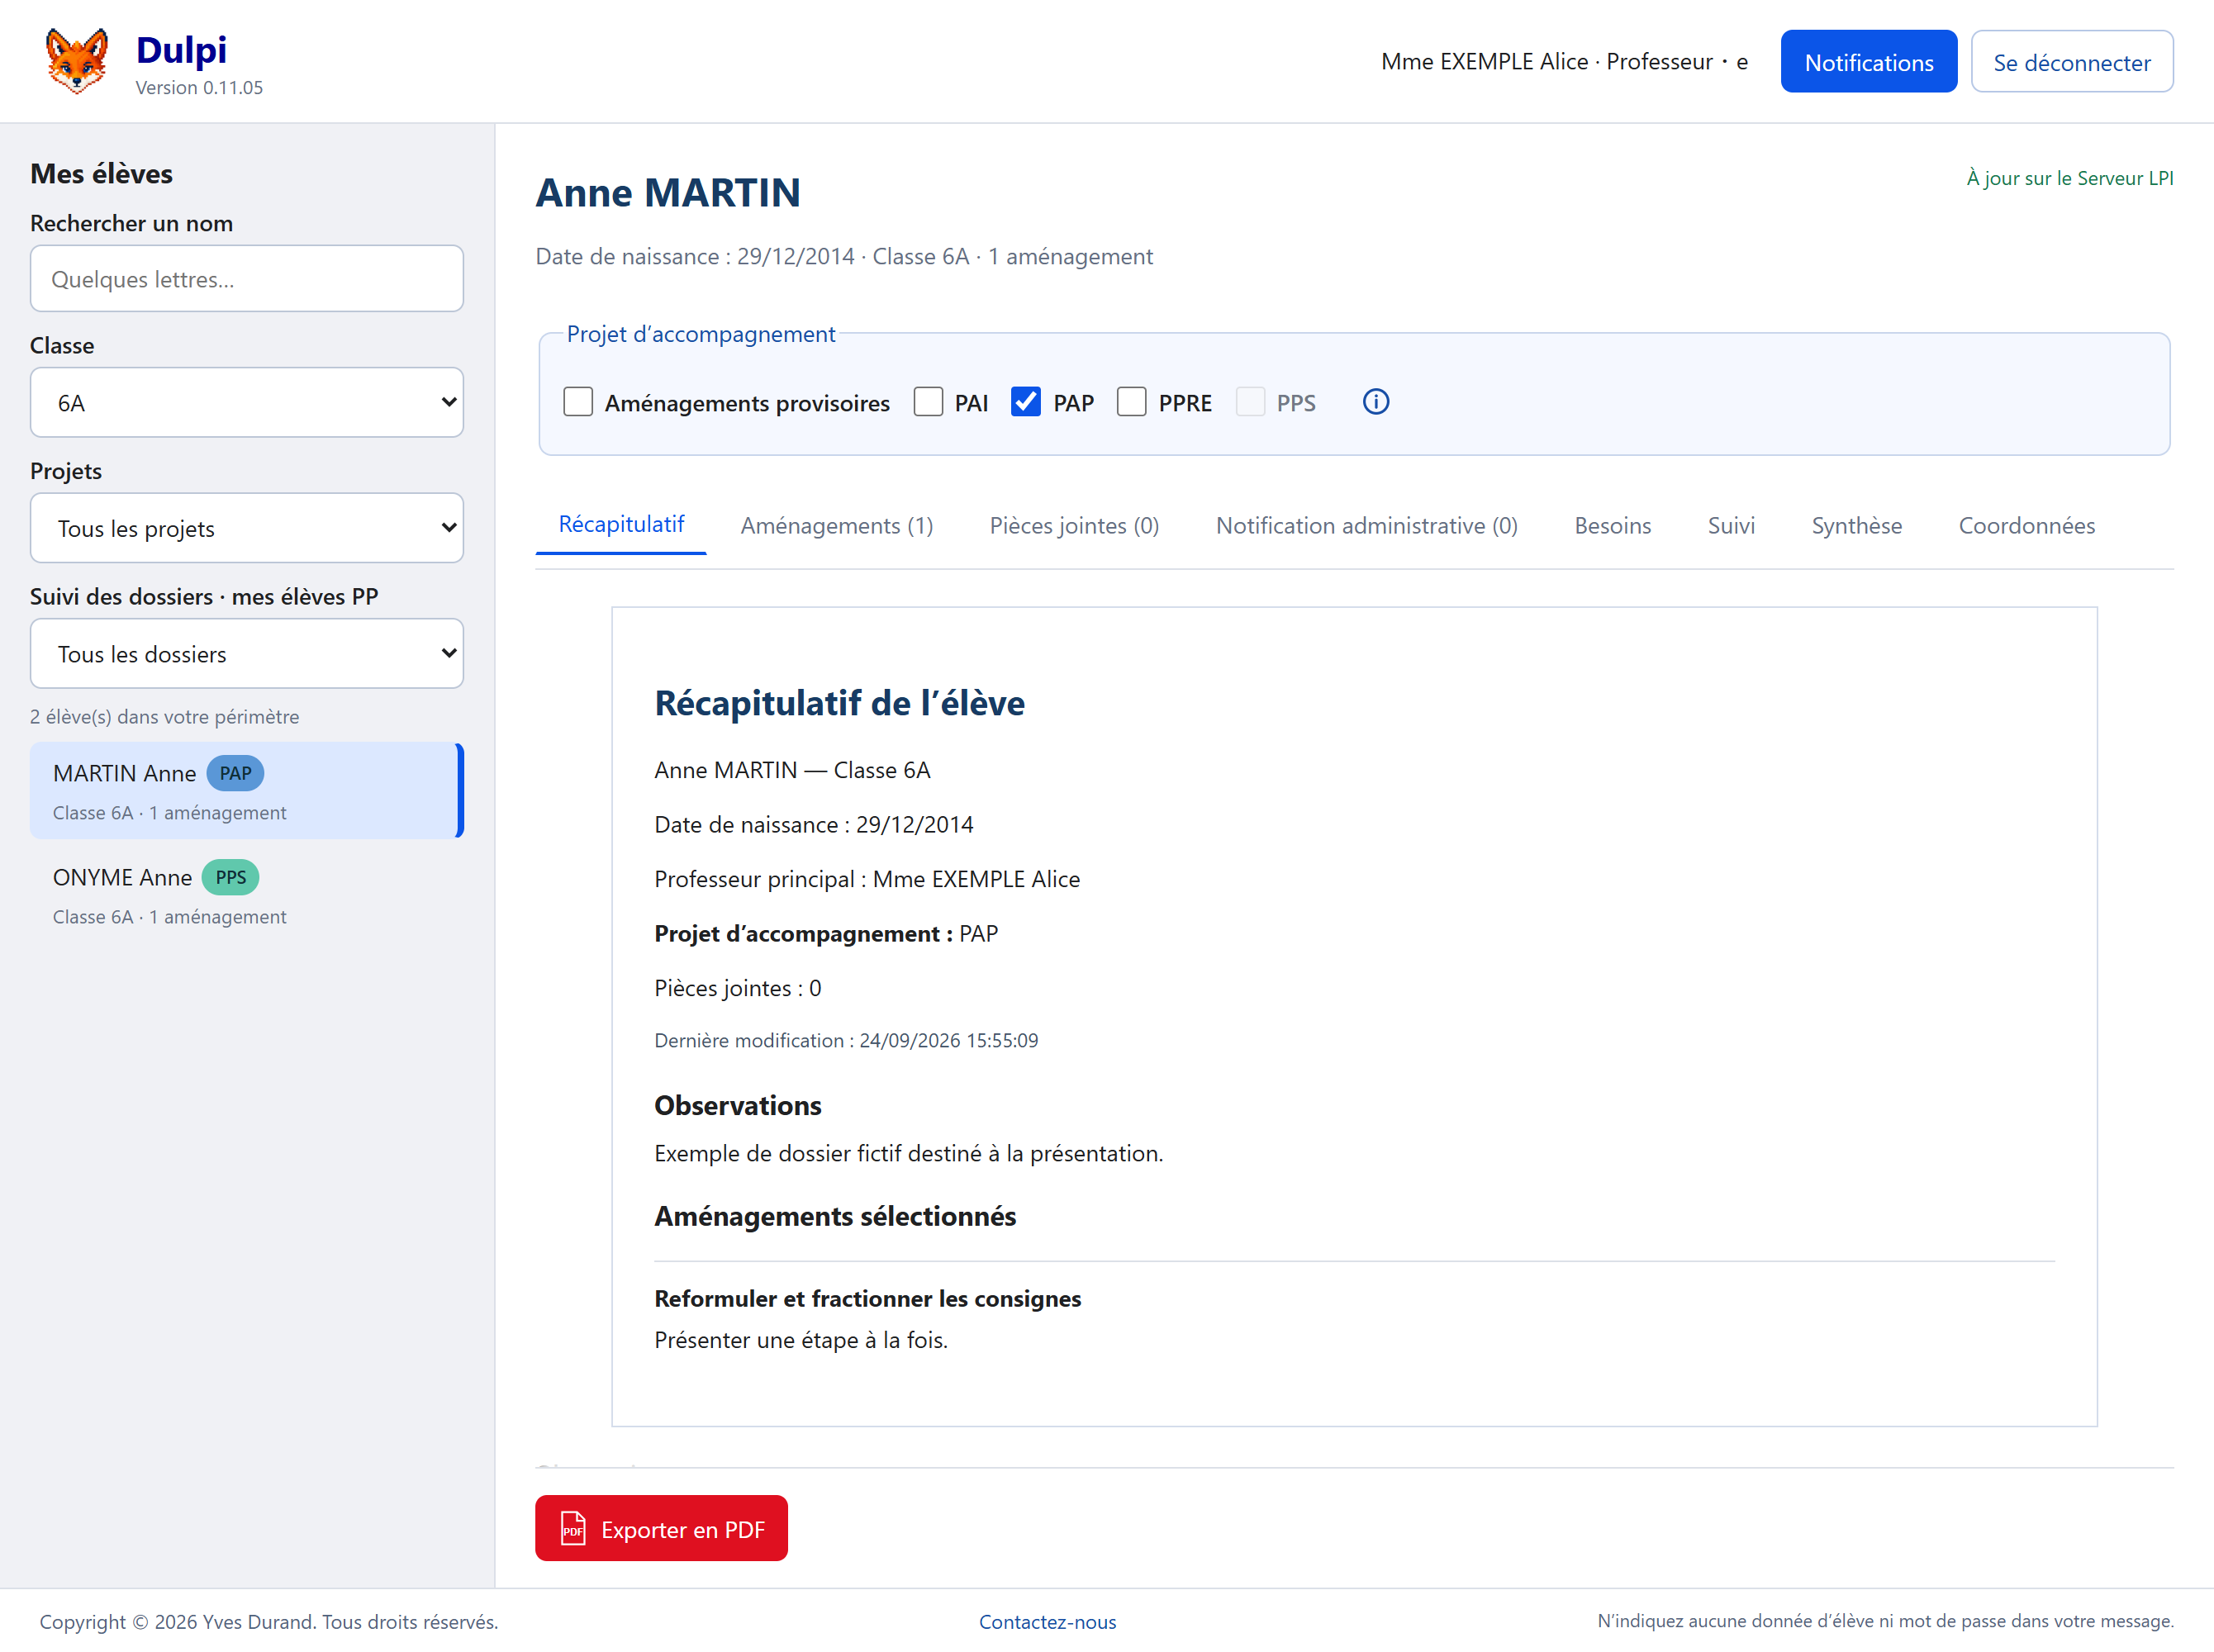
Task: Uncheck the PAP checkbox
Action: [x=1026, y=402]
